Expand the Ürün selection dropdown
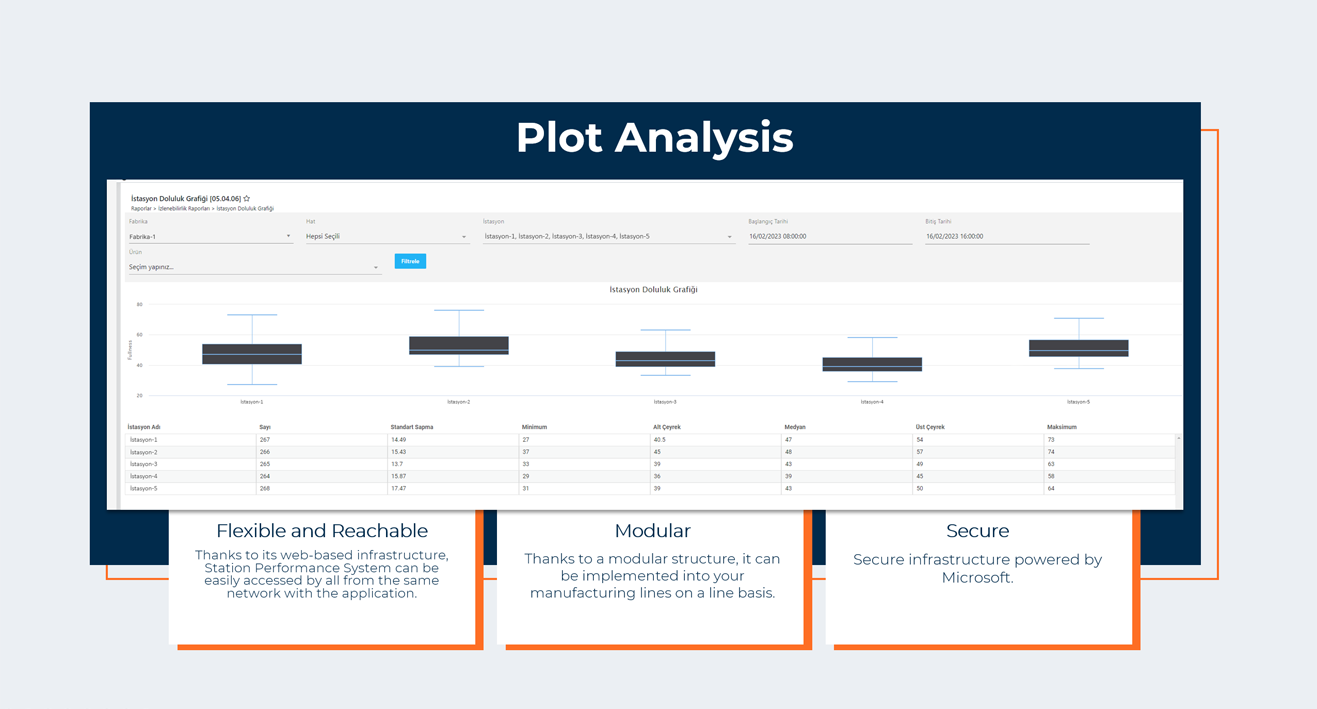 (x=253, y=267)
